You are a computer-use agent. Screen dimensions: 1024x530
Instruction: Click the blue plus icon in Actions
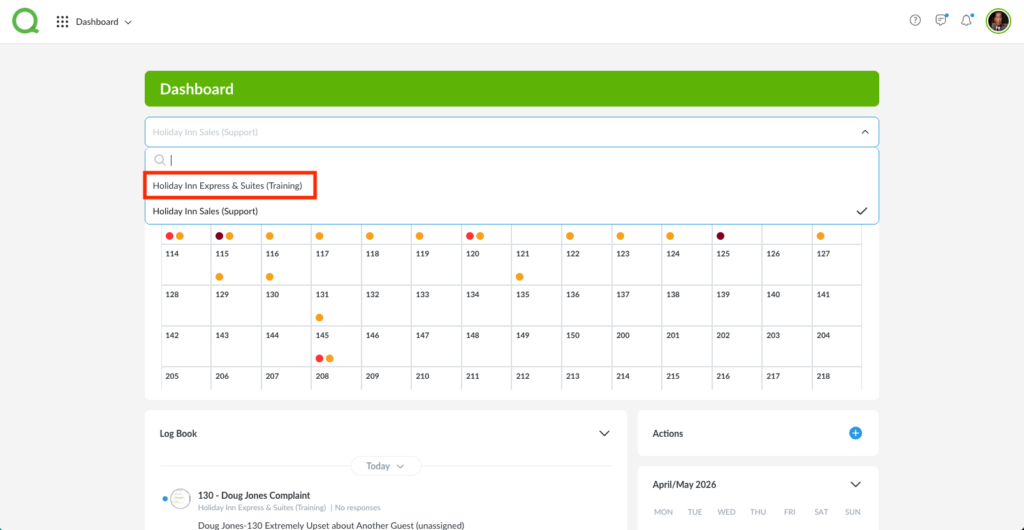855,433
